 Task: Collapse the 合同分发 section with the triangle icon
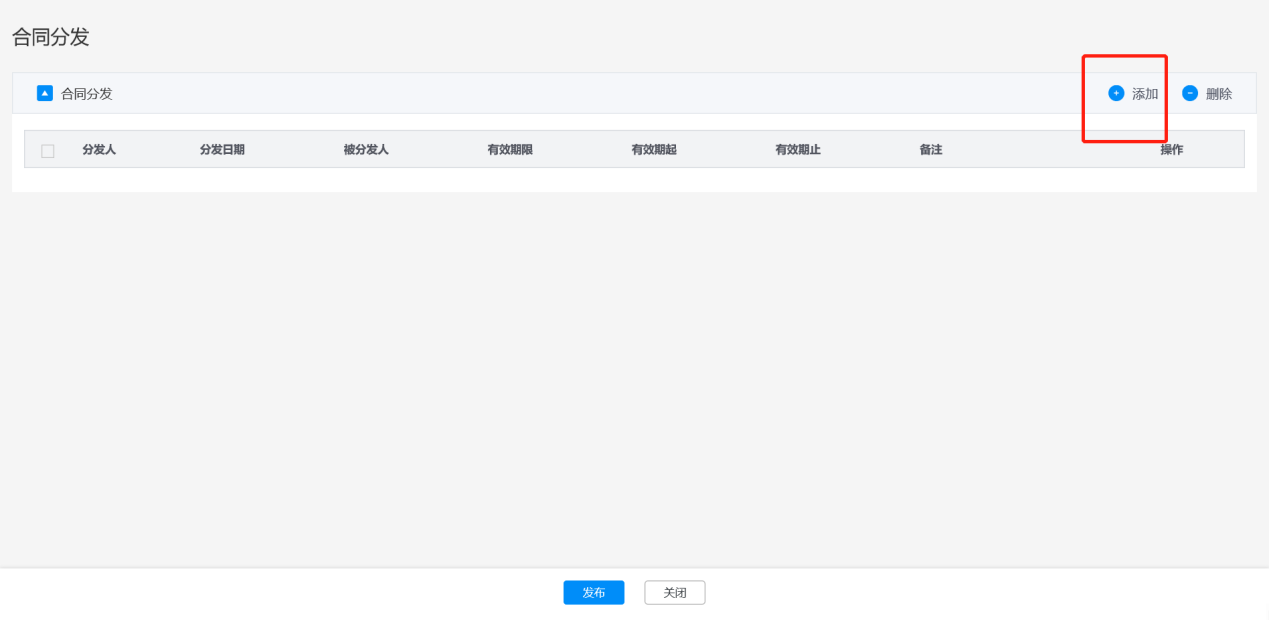(44, 93)
